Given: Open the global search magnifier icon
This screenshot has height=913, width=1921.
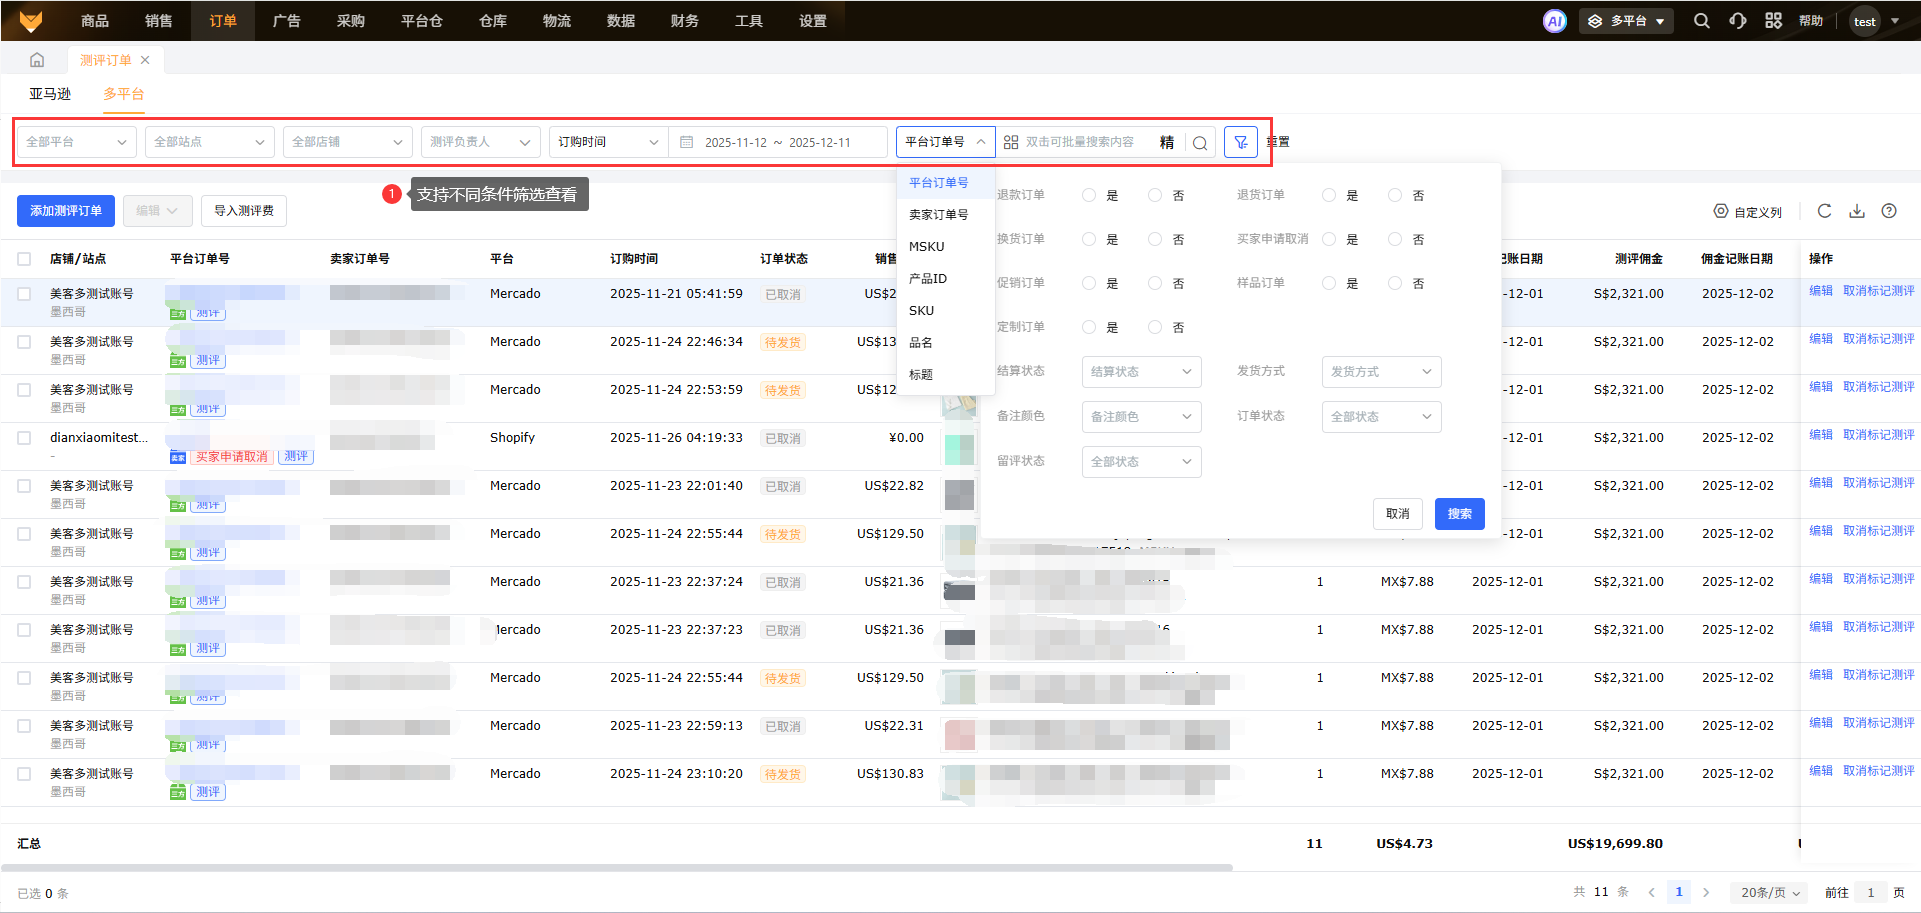Looking at the screenshot, I should (x=1701, y=21).
